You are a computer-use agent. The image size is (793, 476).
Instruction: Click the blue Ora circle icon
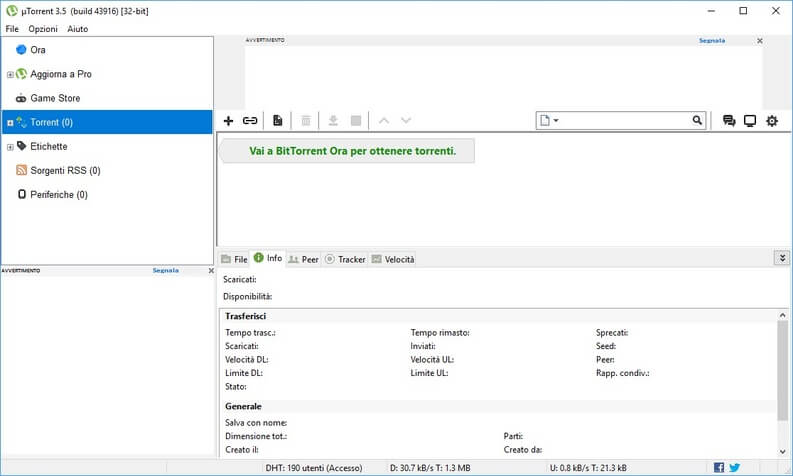(21, 50)
